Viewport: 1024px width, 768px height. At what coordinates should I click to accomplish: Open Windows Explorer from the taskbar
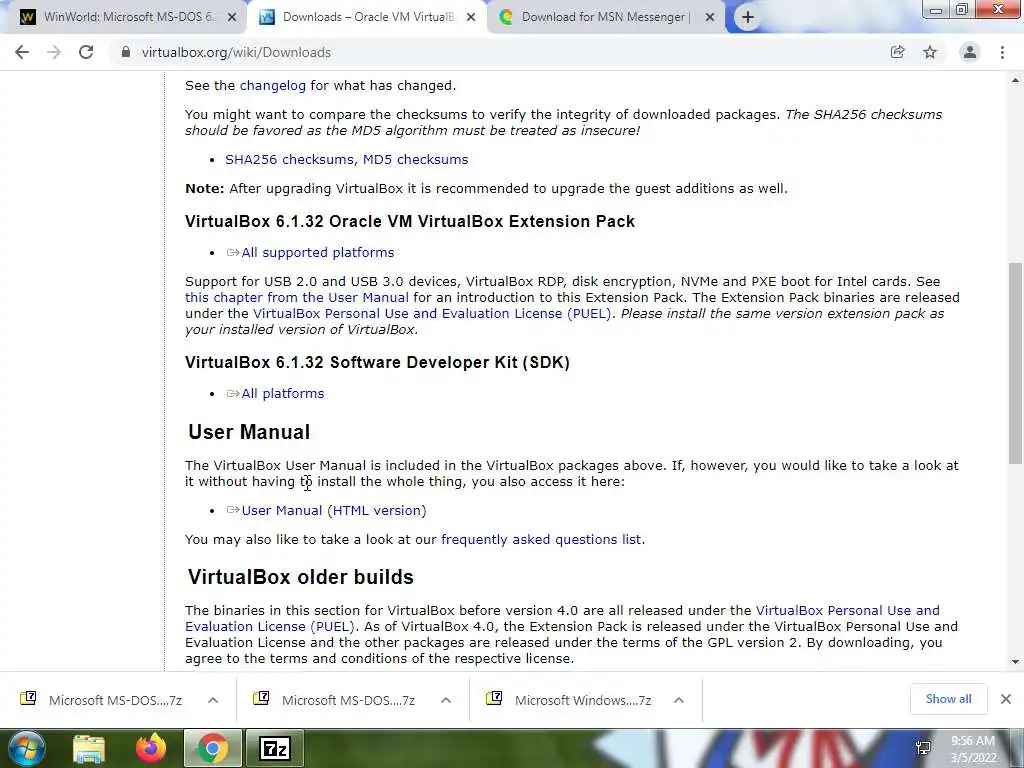[89, 748]
